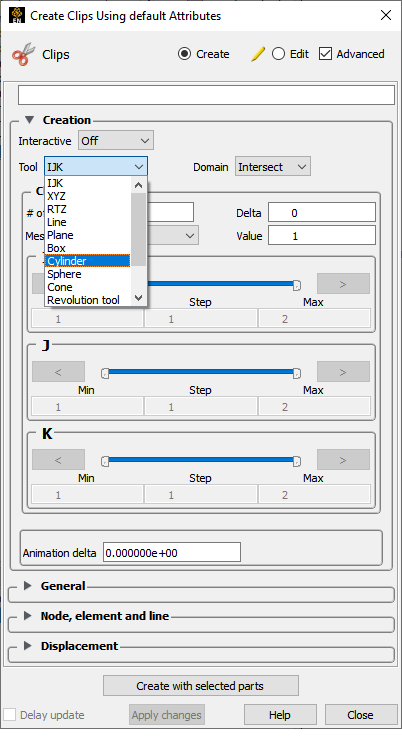Screen dimensions: 402x741
Task: Click the description text field at top
Action: (x=206, y=95)
